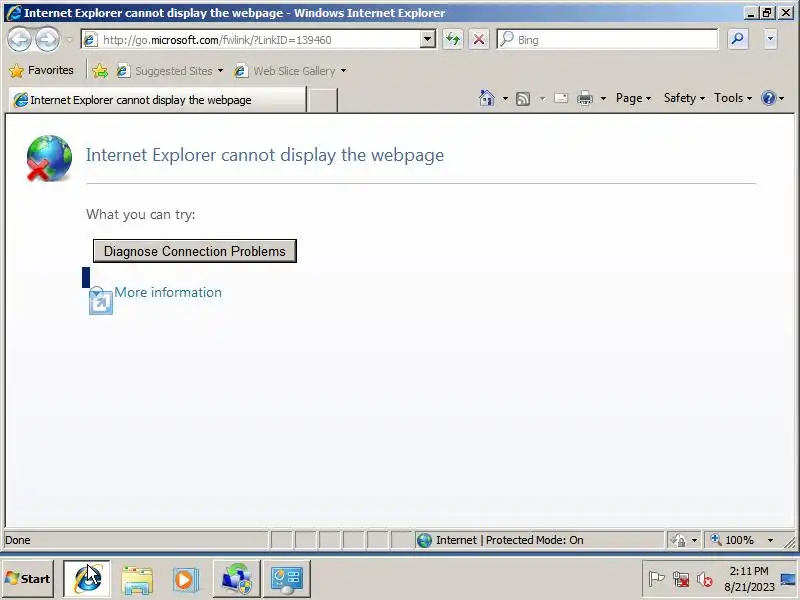The height and width of the screenshot is (600, 800).
Task: Open the network computers icon in taskbar
Action: click(237, 579)
